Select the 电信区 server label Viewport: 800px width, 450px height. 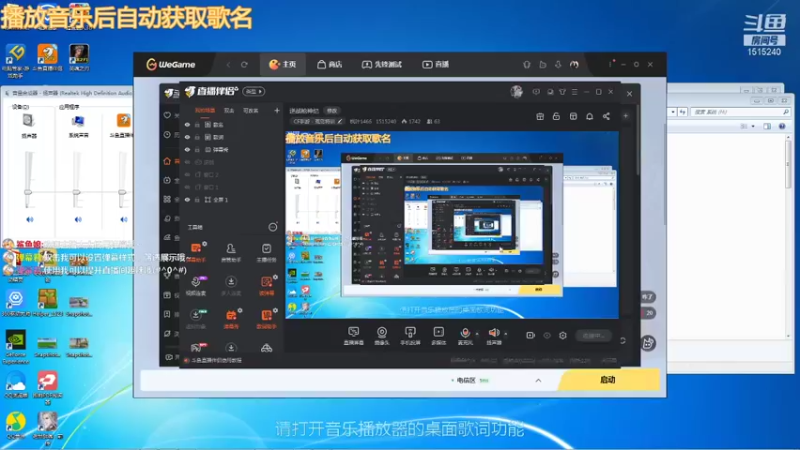466,381
